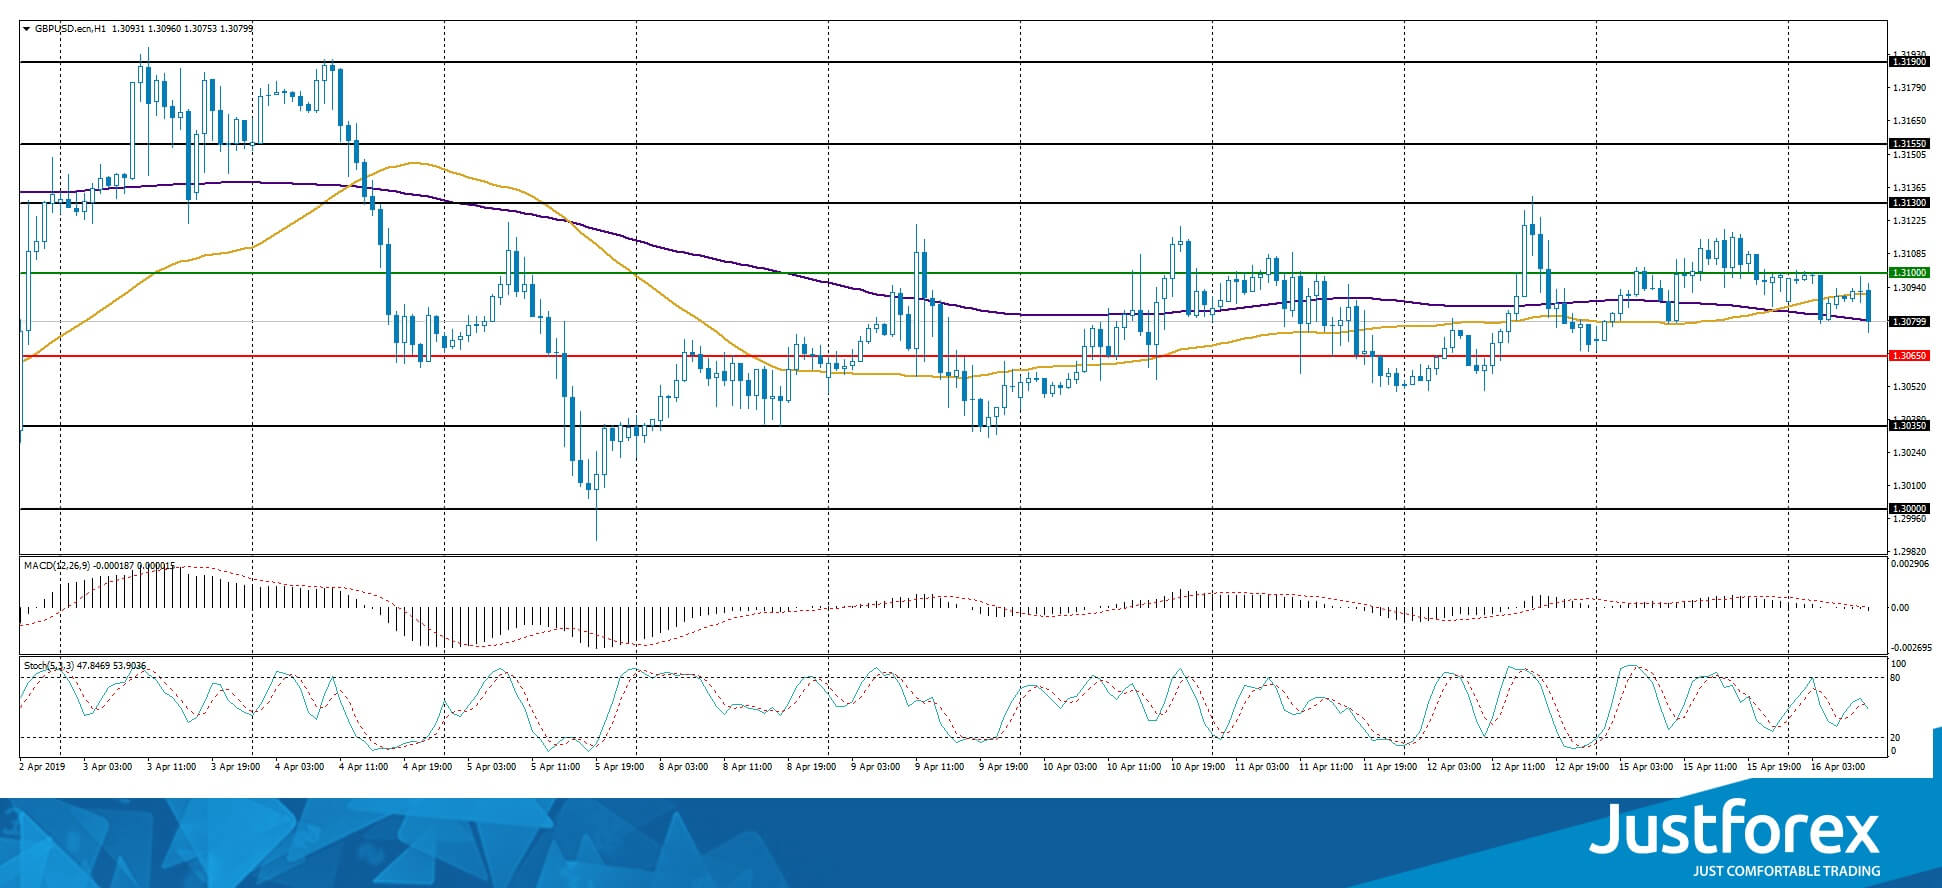Click the 0.002906 value on the MACD scale
The height and width of the screenshot is (888, 1942).
(x=1909, y=566)
